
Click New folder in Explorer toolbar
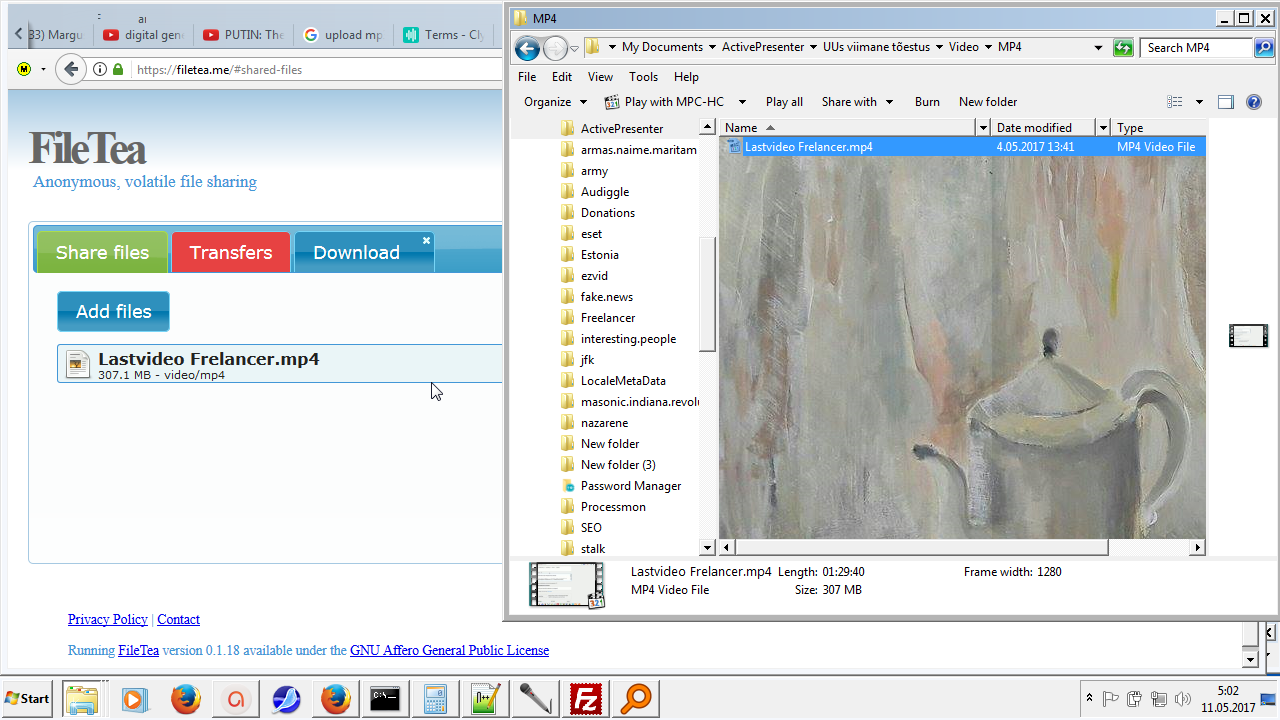coord(988,102)
